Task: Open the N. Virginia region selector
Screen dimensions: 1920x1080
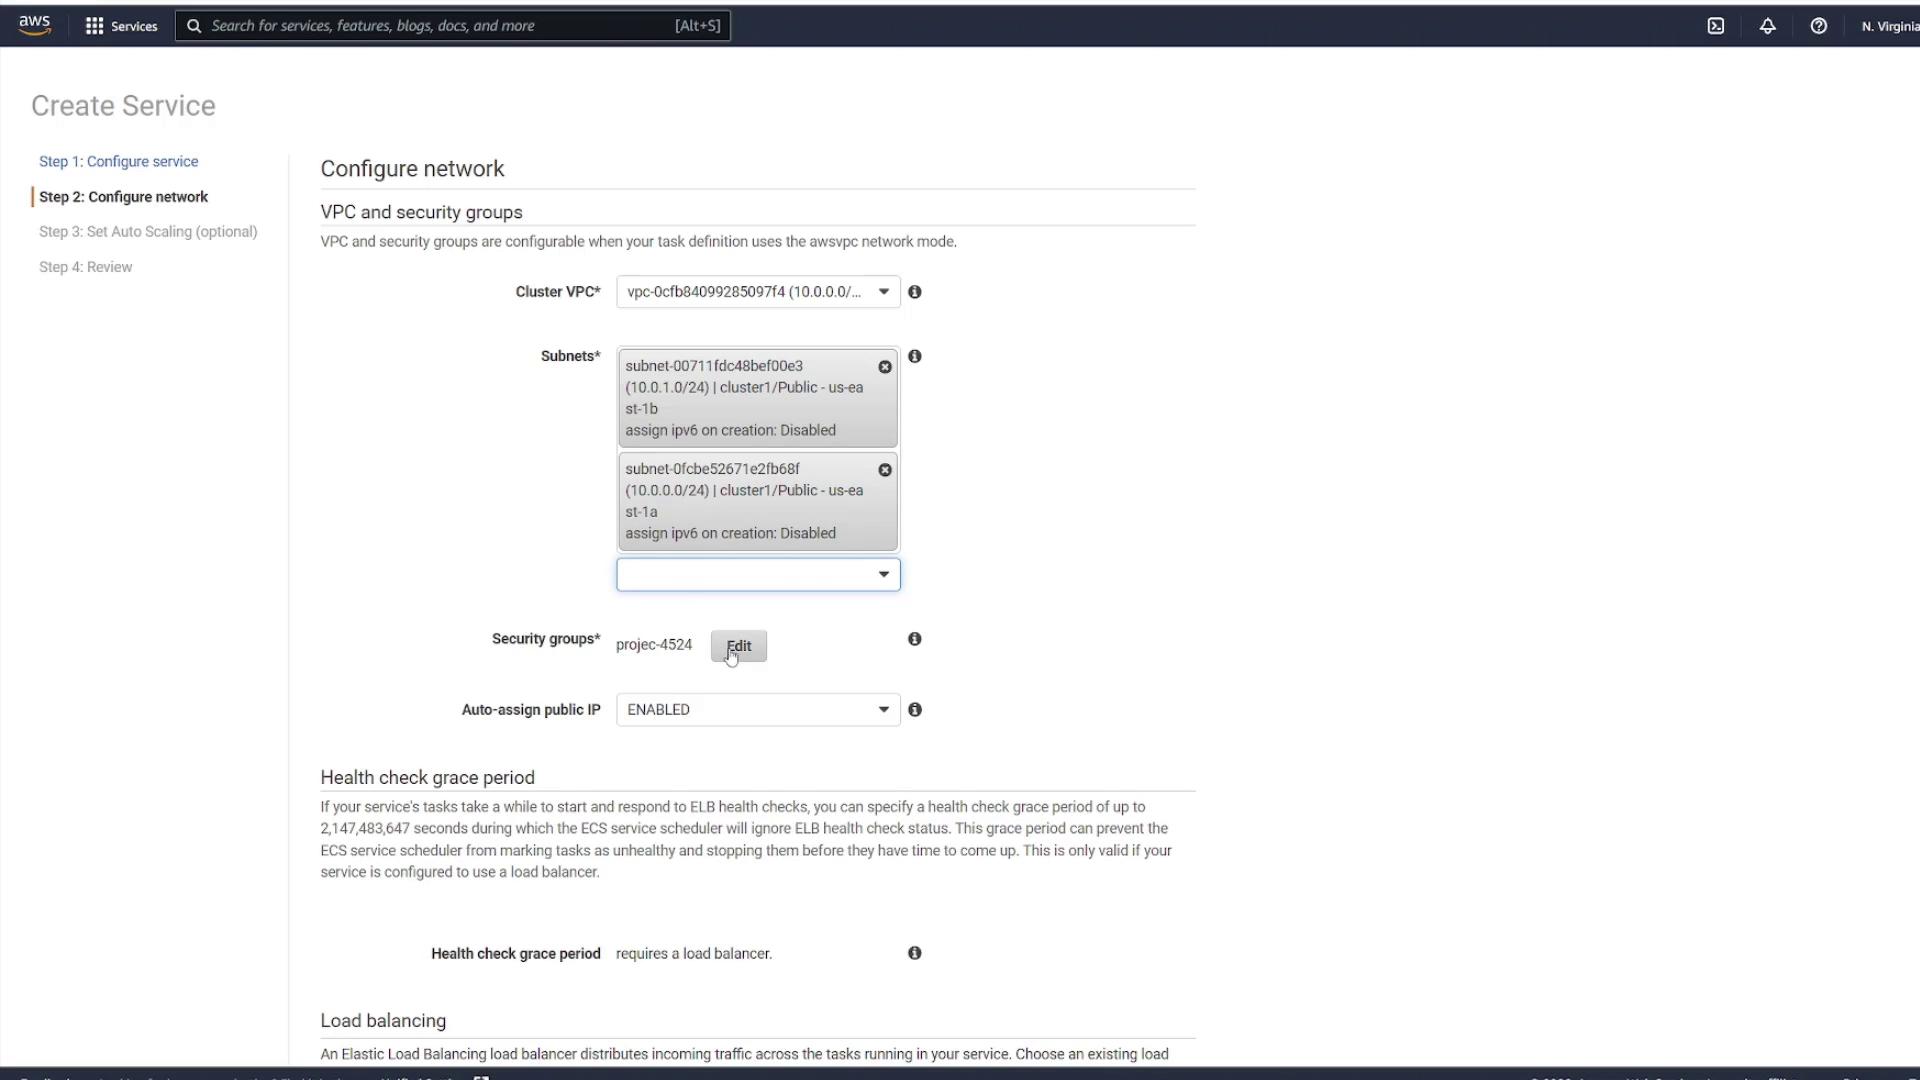Action: click(x=1888, y=26)
